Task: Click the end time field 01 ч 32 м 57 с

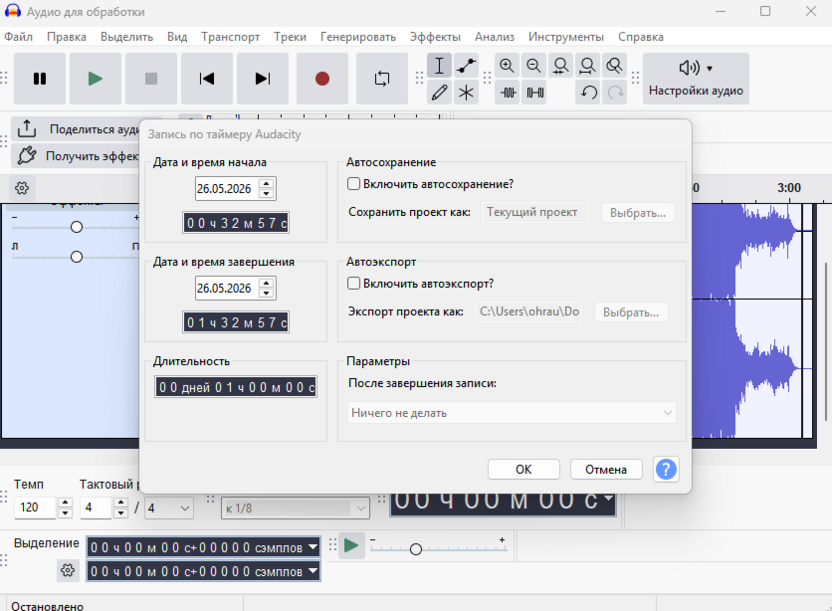Action: point(236,322)
